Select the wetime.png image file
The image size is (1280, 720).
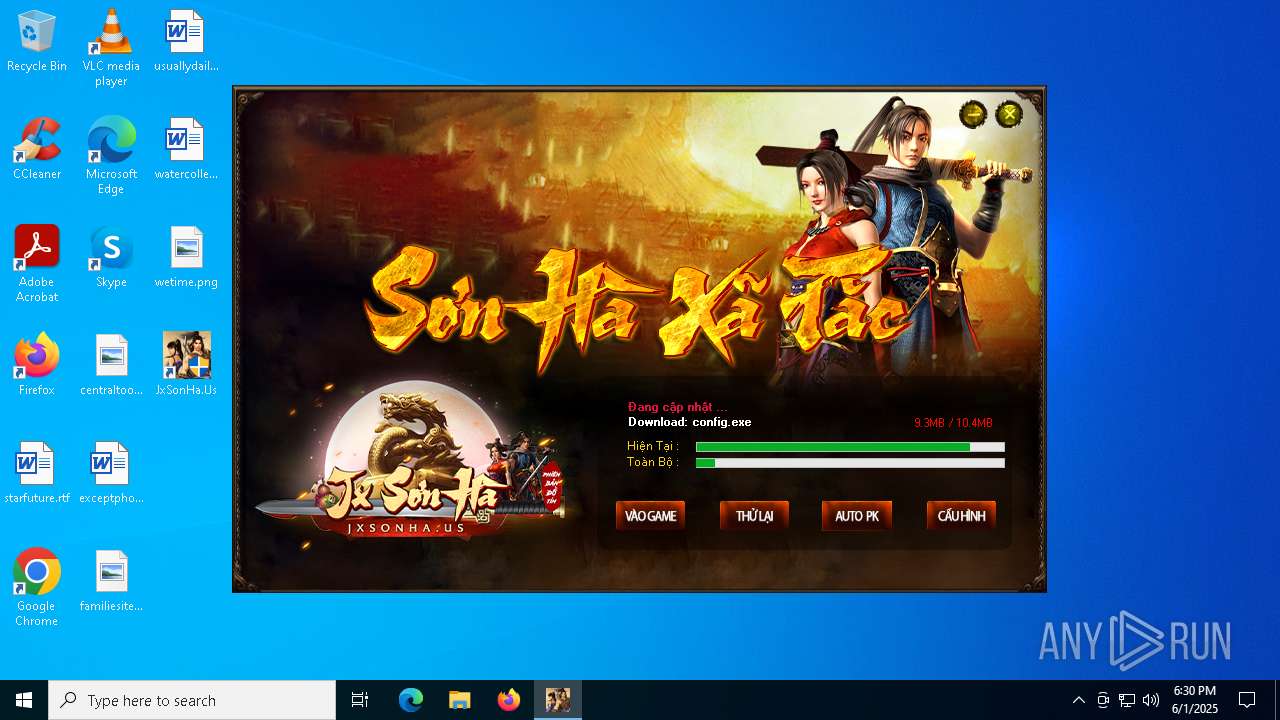coord(186,258)
